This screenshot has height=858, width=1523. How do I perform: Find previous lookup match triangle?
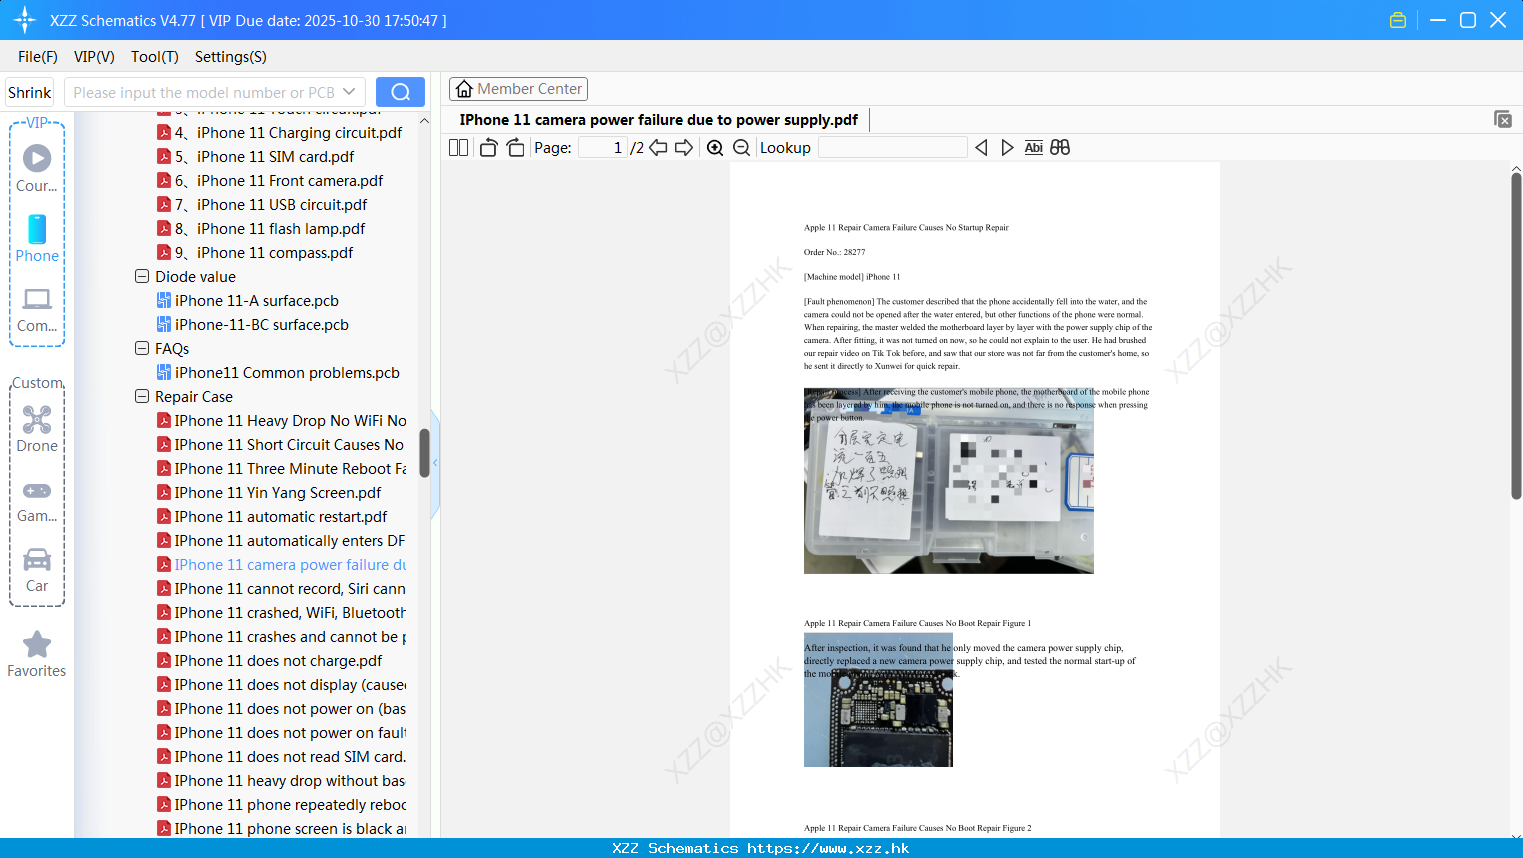pyautogui.click(x=981, y=148)
